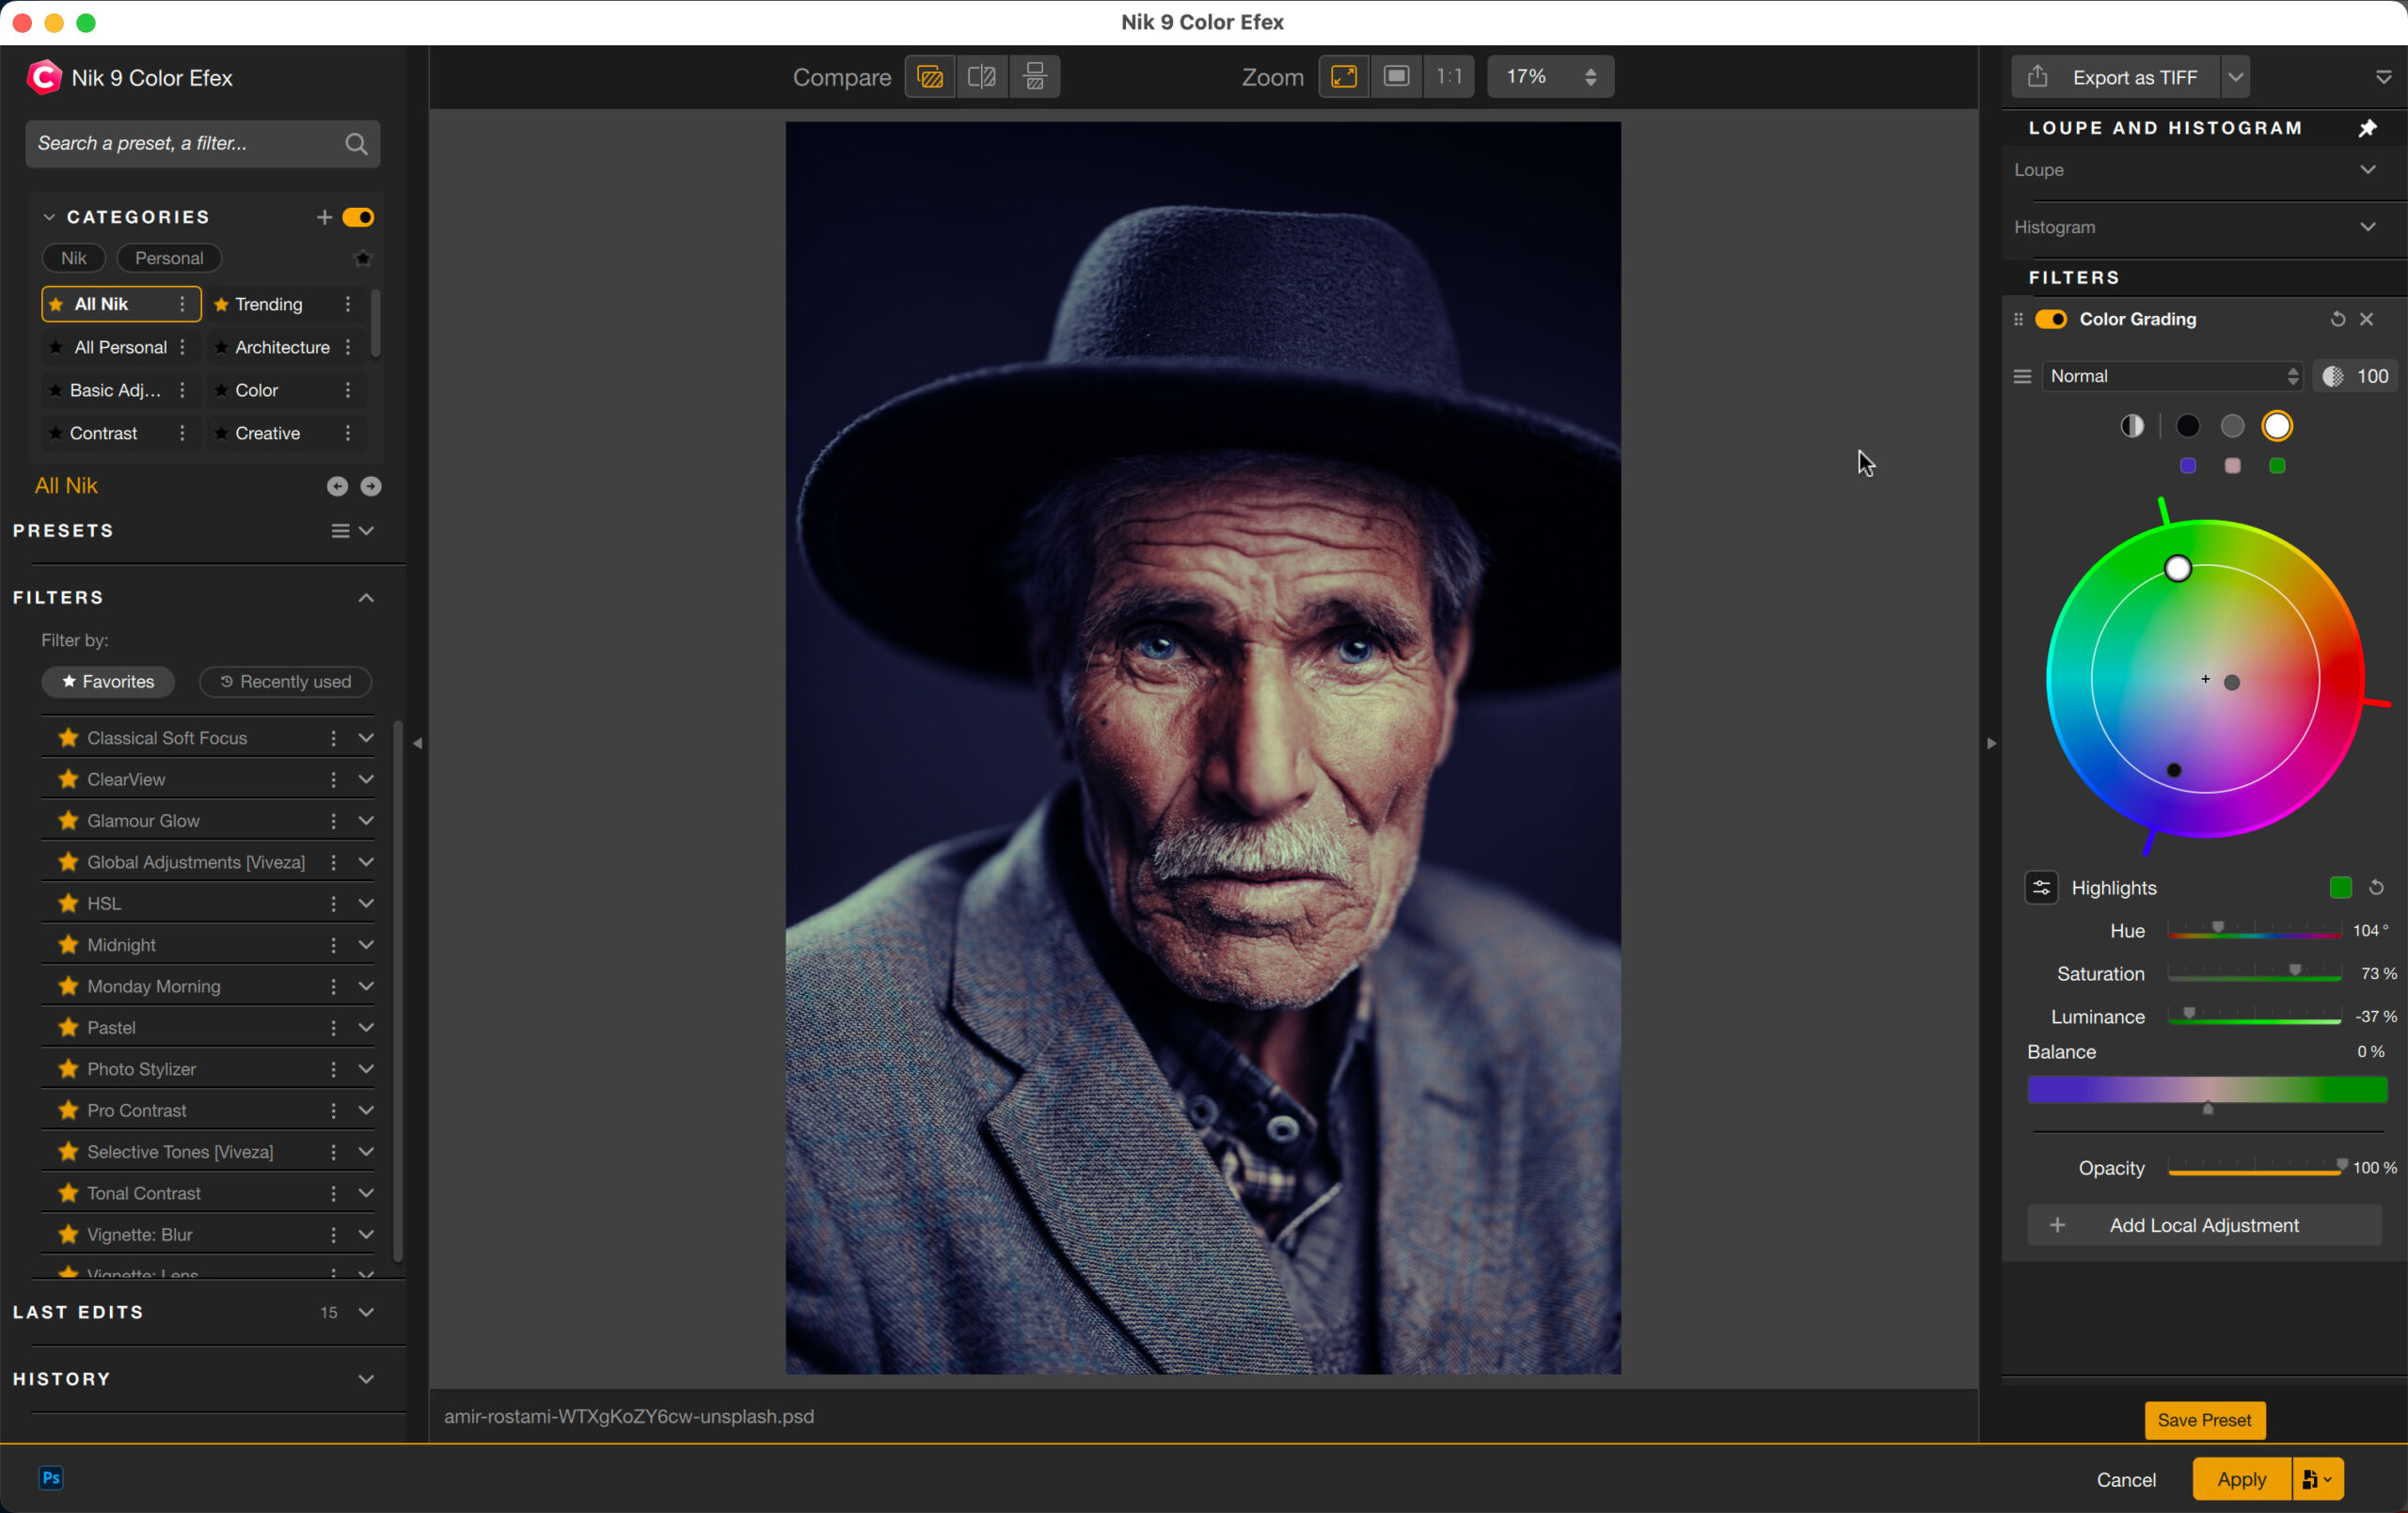This screenshot has height=1513, width=2408.
Task: Reset the Color Grading filter
Action: (x=2337, y=319)
